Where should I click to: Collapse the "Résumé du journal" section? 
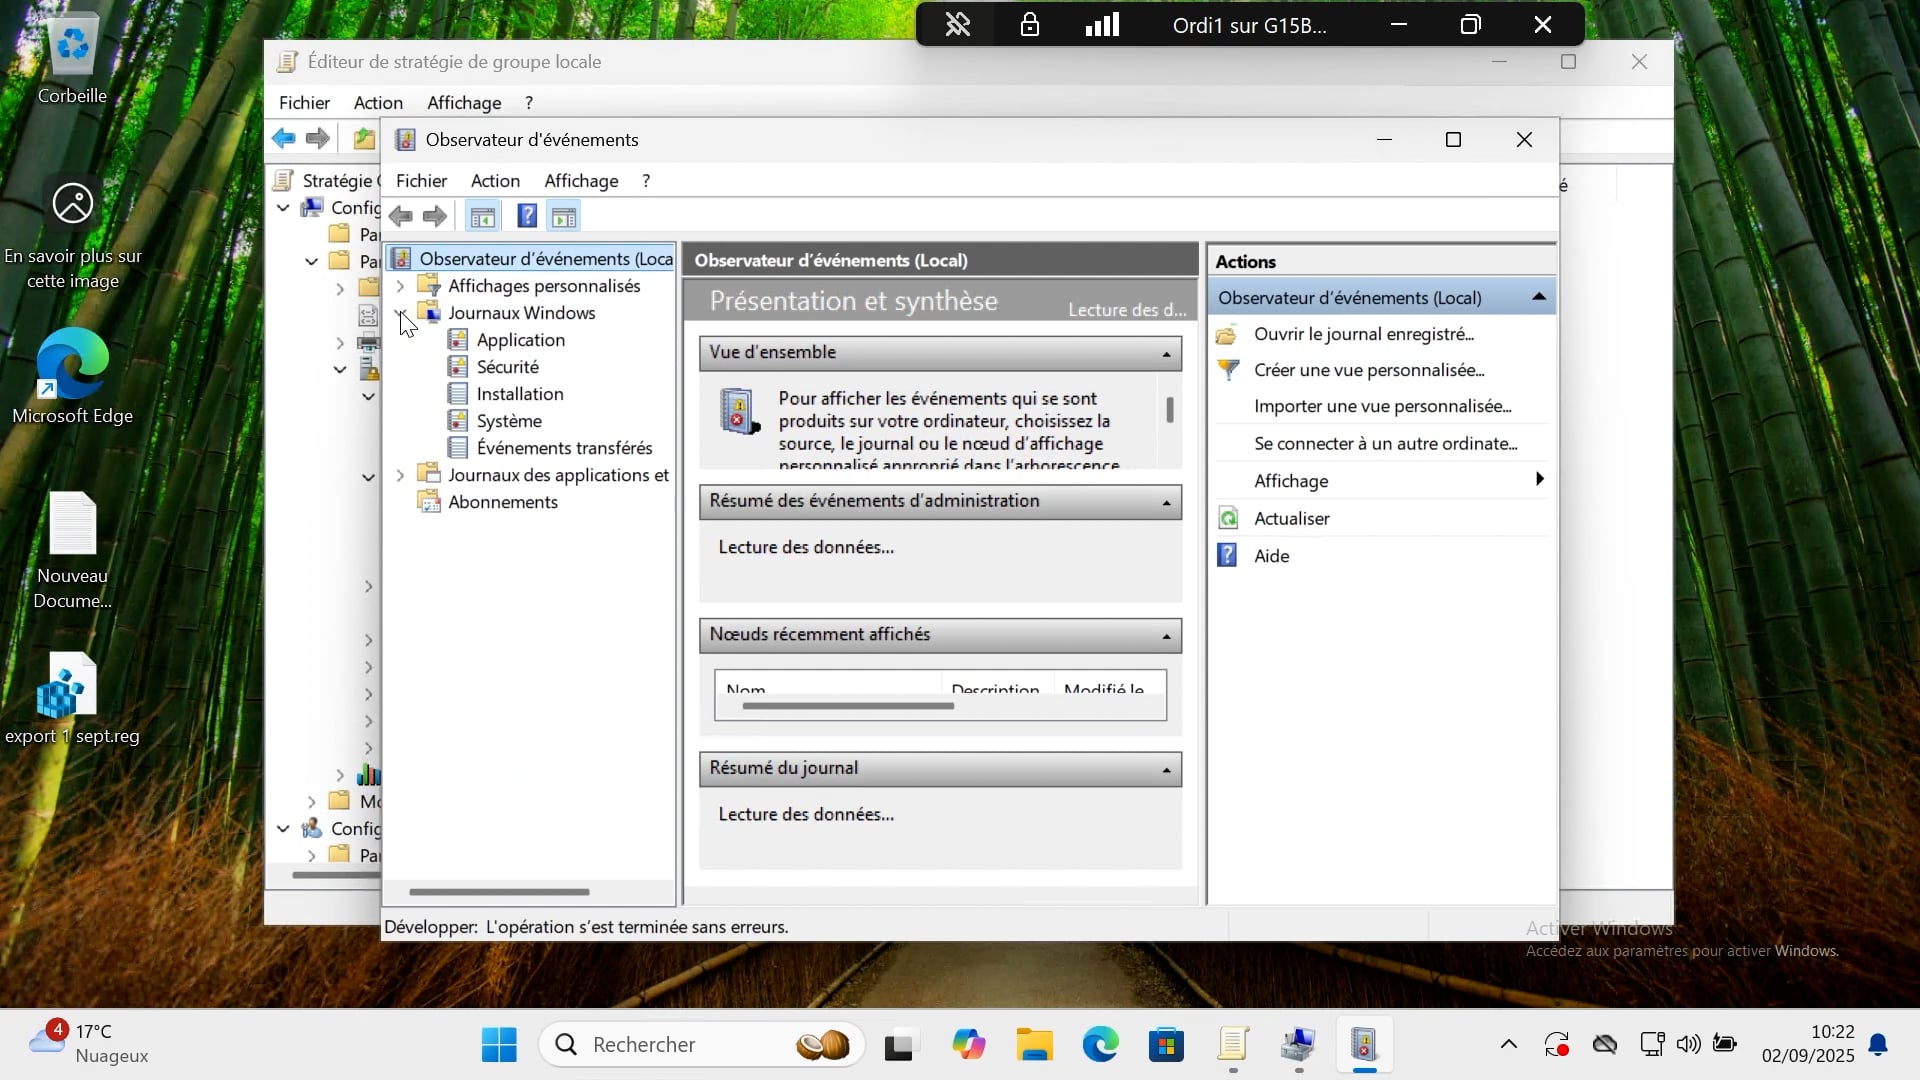click(x=1164, y=769)
